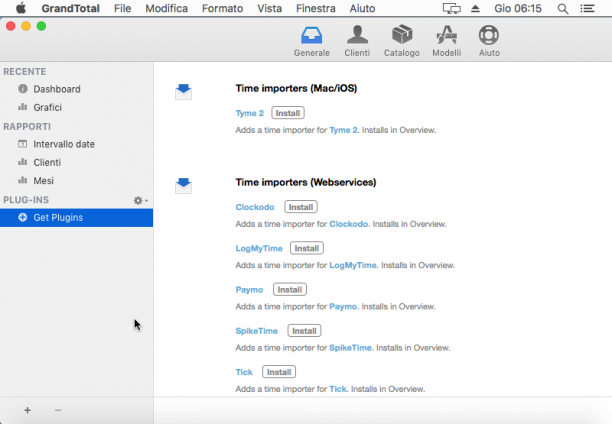
Task: Open the Plug-ins gear dropdown
Action: click(x=141, y=200)
